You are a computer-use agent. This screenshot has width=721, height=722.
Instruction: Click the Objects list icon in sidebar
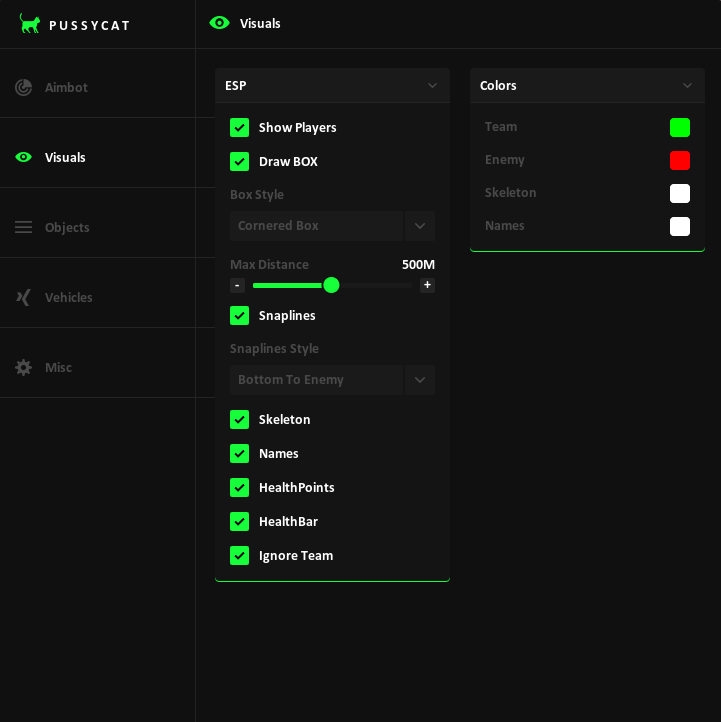tap(24, 227)
